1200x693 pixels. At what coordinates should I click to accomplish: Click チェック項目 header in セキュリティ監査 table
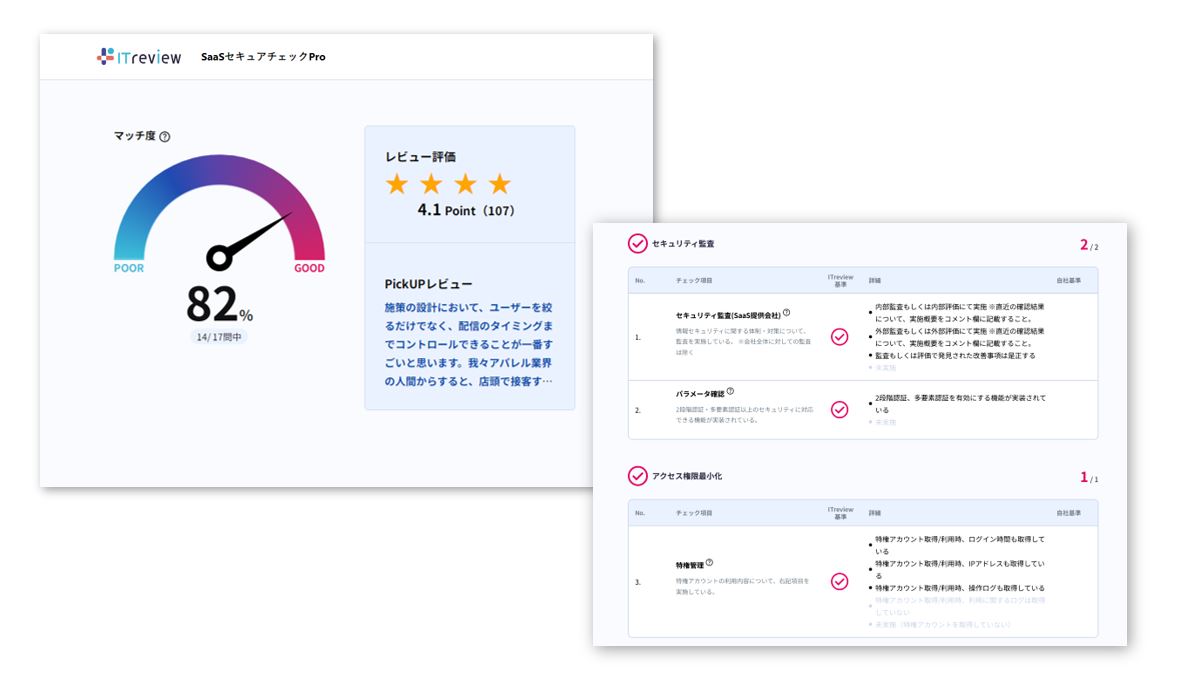tap(694, 280)
